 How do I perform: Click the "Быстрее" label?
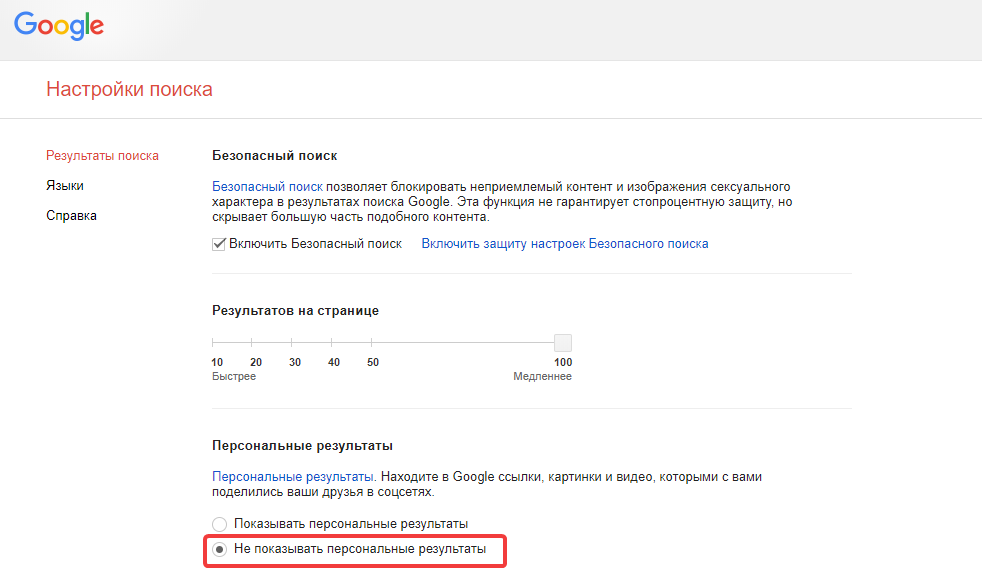[232, 376]
